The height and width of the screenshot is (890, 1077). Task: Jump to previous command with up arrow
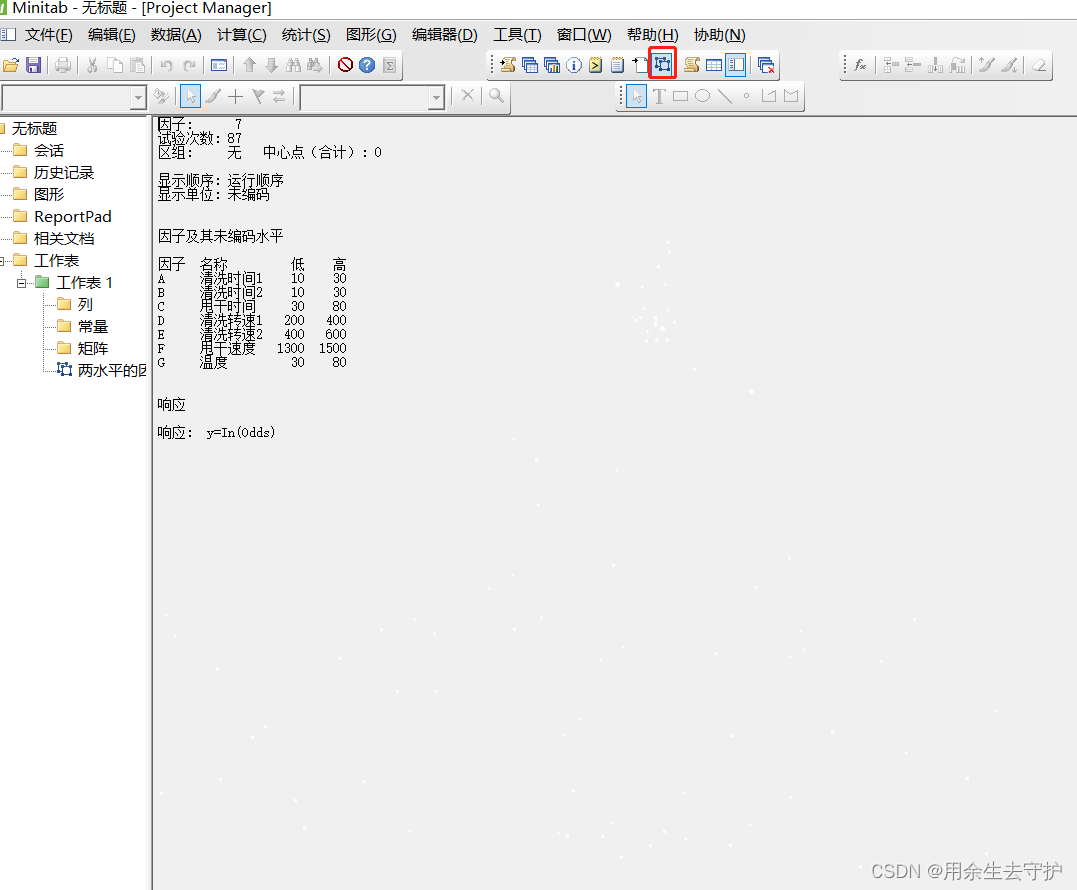[249, 65]
